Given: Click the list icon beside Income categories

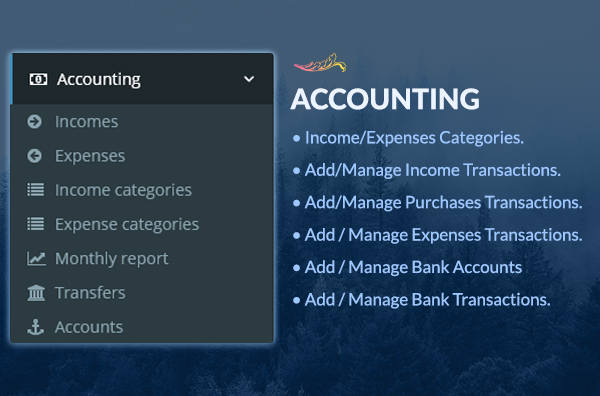Looking at the screenshot, I should click(x=35, y=190).
